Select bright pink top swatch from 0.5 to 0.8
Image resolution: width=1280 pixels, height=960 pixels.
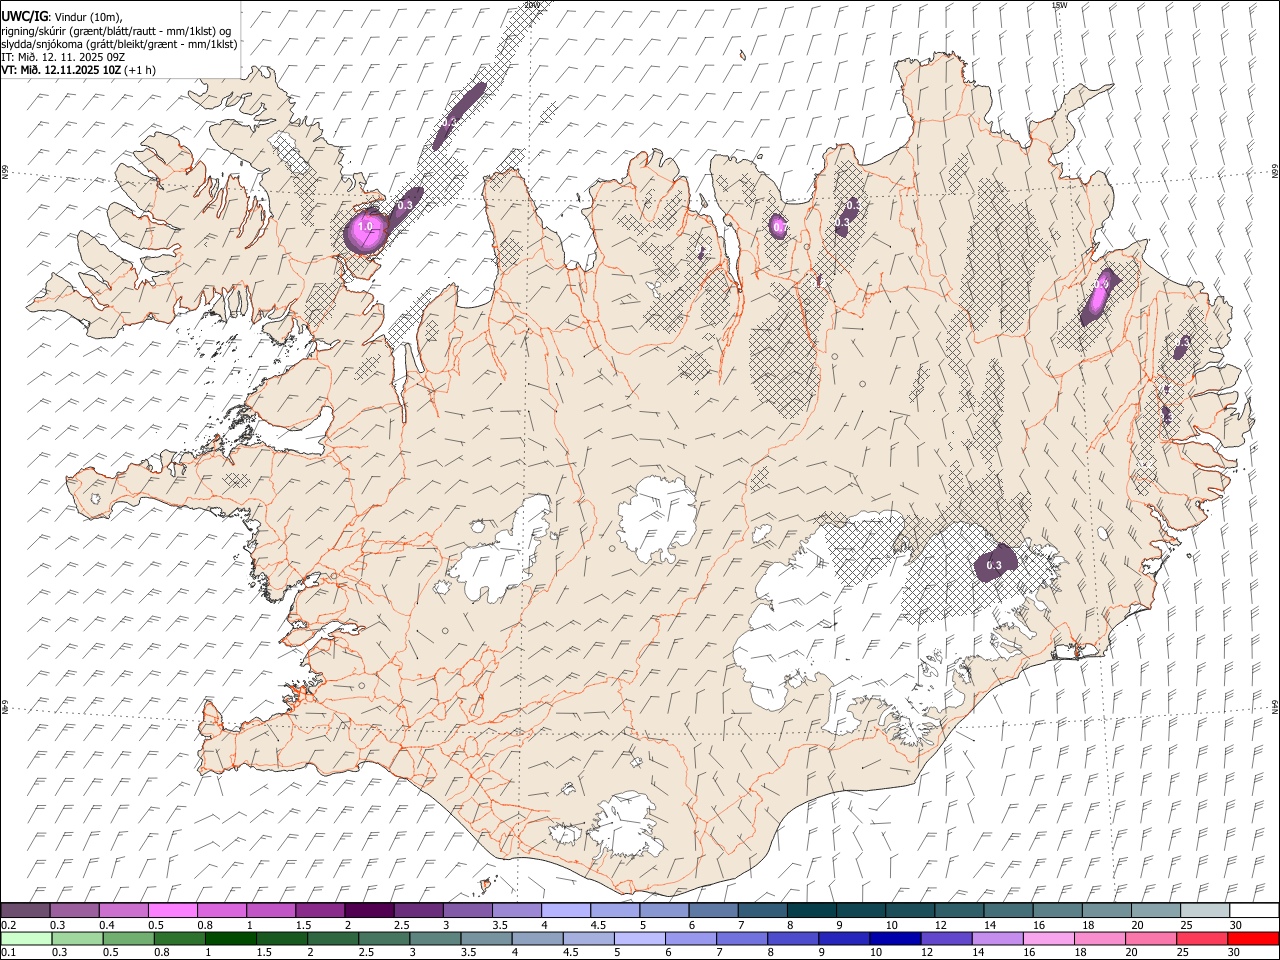coord(172,911)
